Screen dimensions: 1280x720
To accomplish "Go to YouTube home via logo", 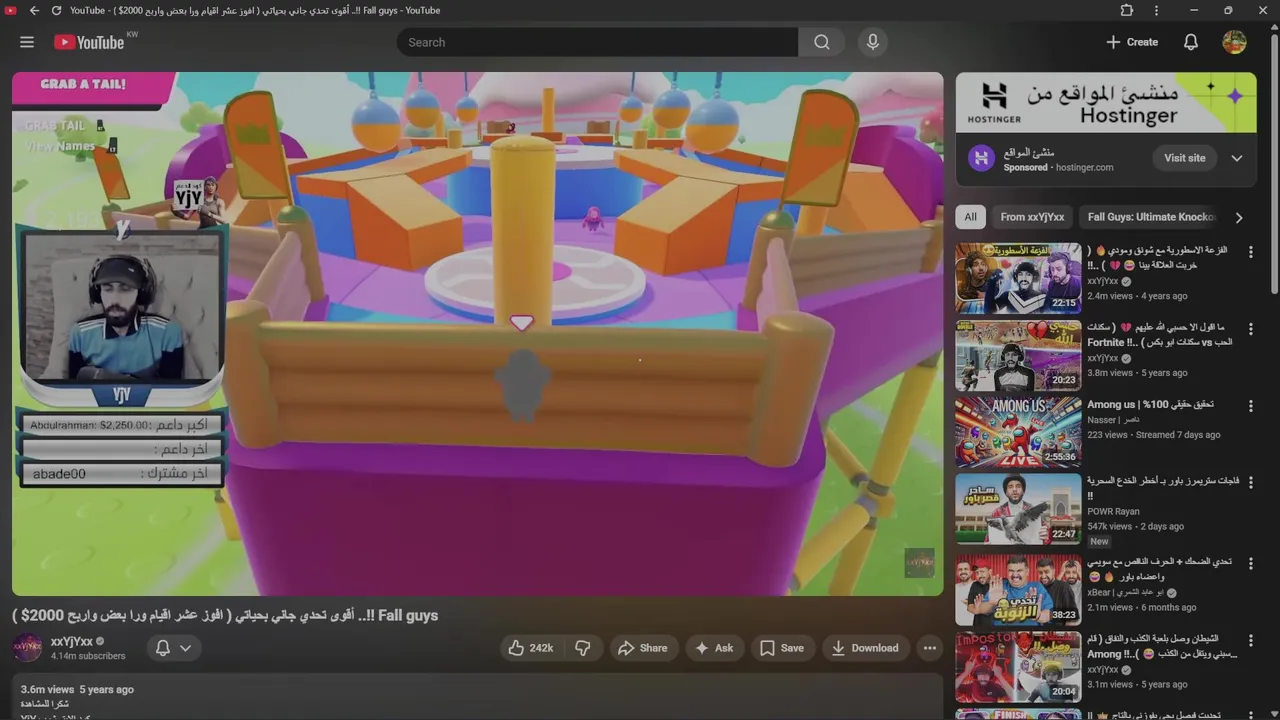I will (89, 42).
